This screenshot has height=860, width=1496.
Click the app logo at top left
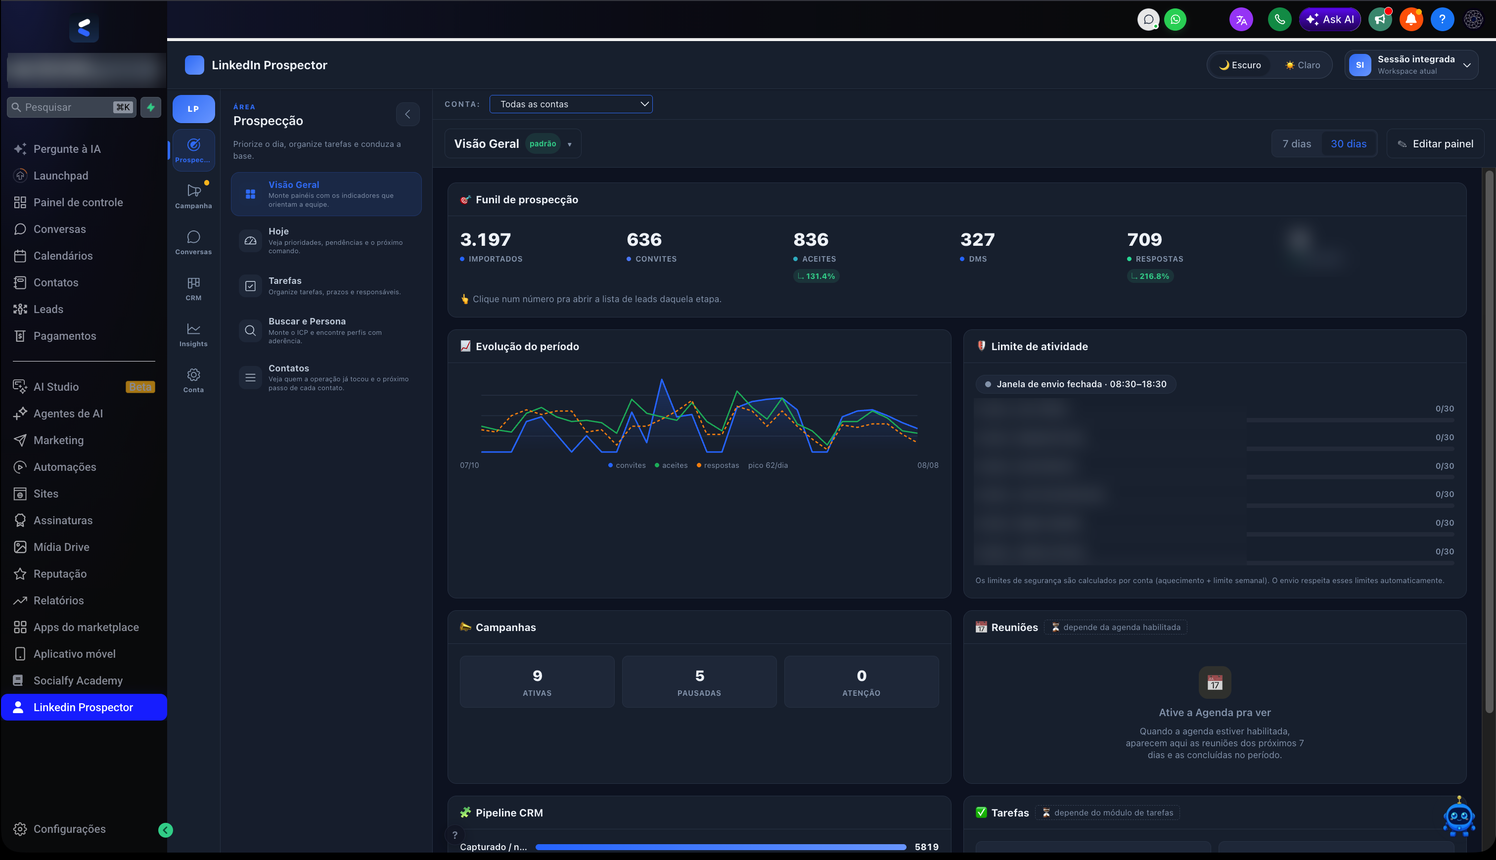(x=84, y=28)
